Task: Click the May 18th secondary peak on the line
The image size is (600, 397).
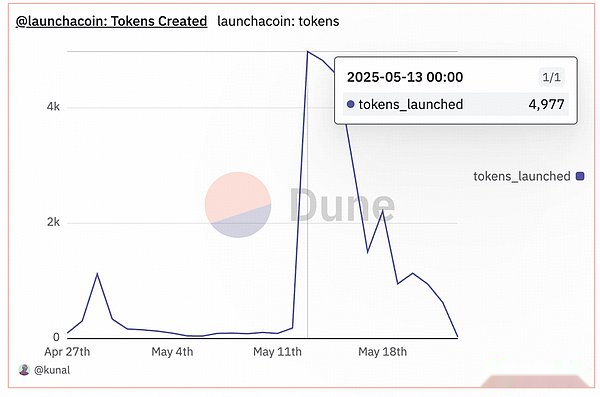Action: tap(382, 211)
